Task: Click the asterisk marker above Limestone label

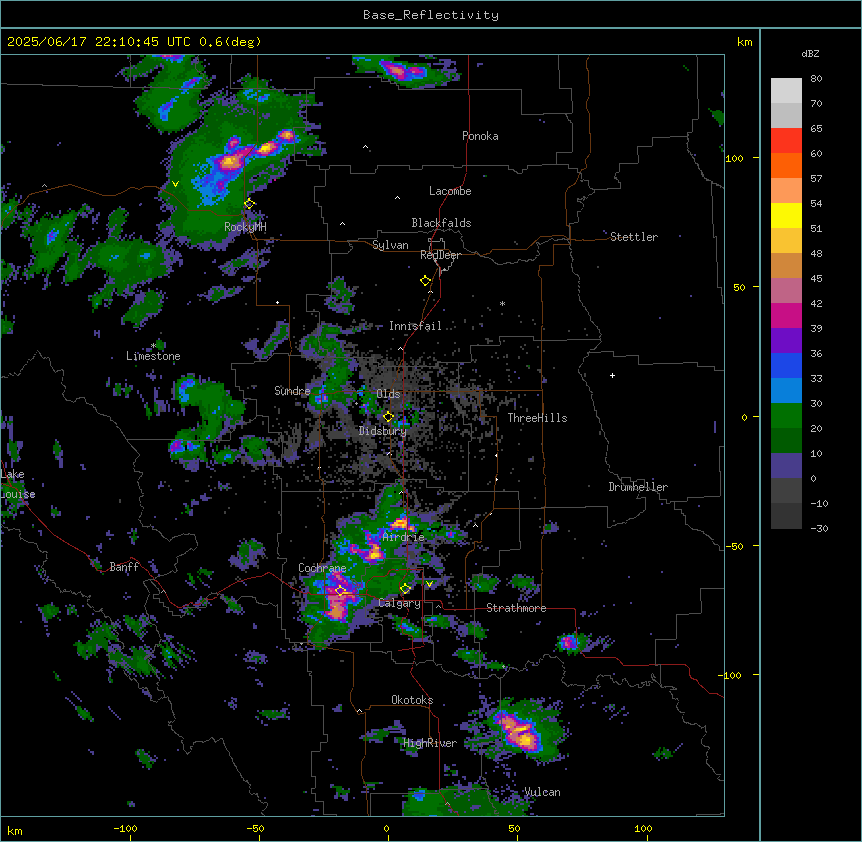Action: coord(153,346)
